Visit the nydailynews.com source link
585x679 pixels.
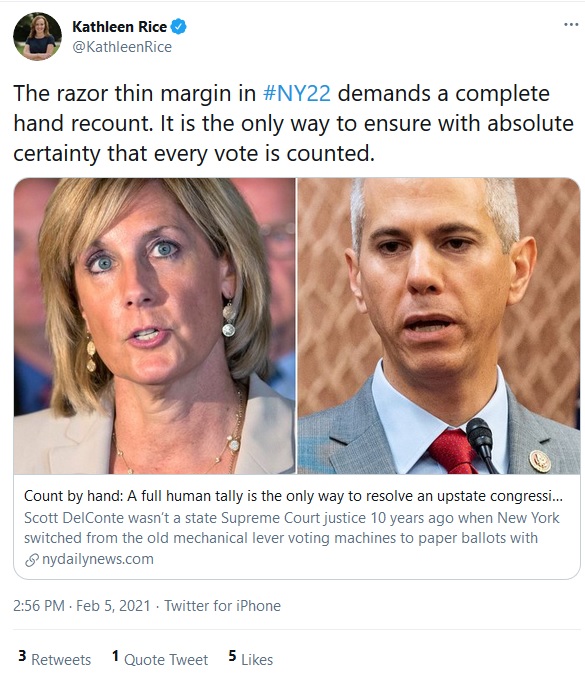[97, 559]
